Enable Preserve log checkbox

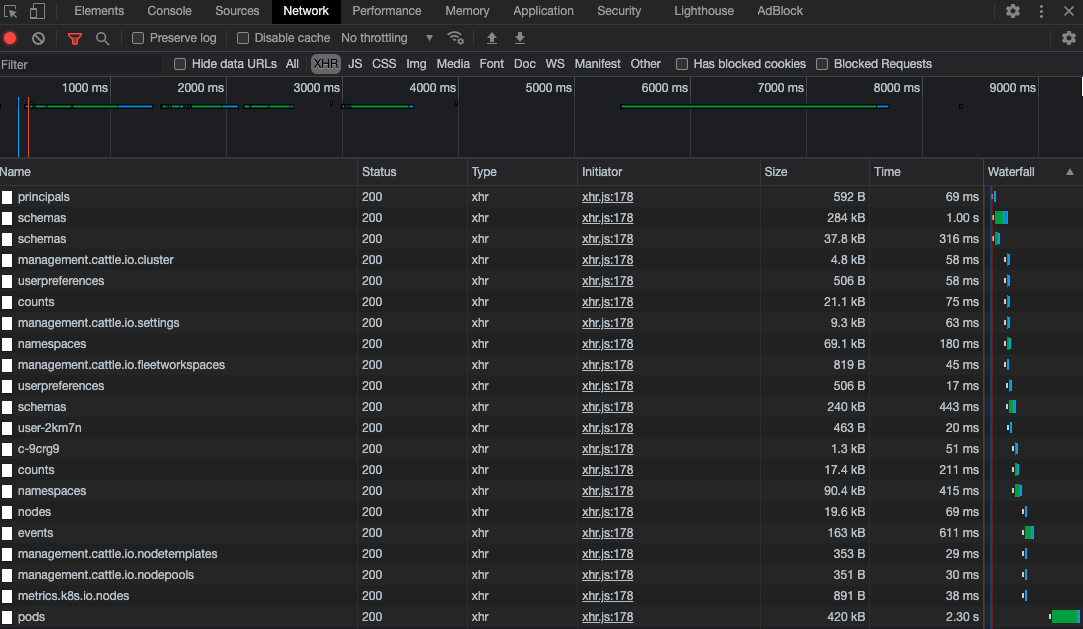click(x=138, y=38)
